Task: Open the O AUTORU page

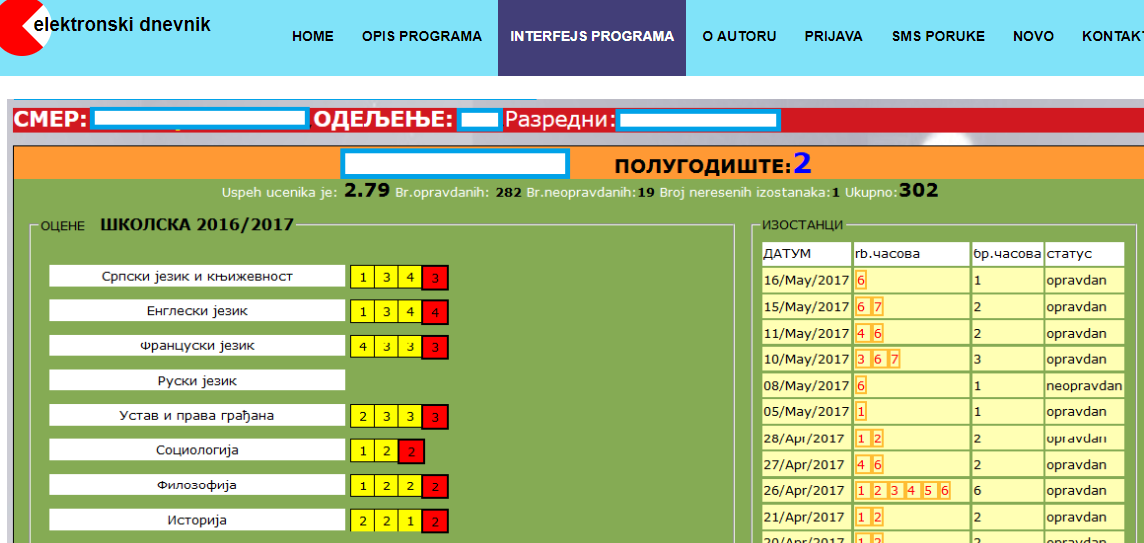Action: [x=739, y=37]
